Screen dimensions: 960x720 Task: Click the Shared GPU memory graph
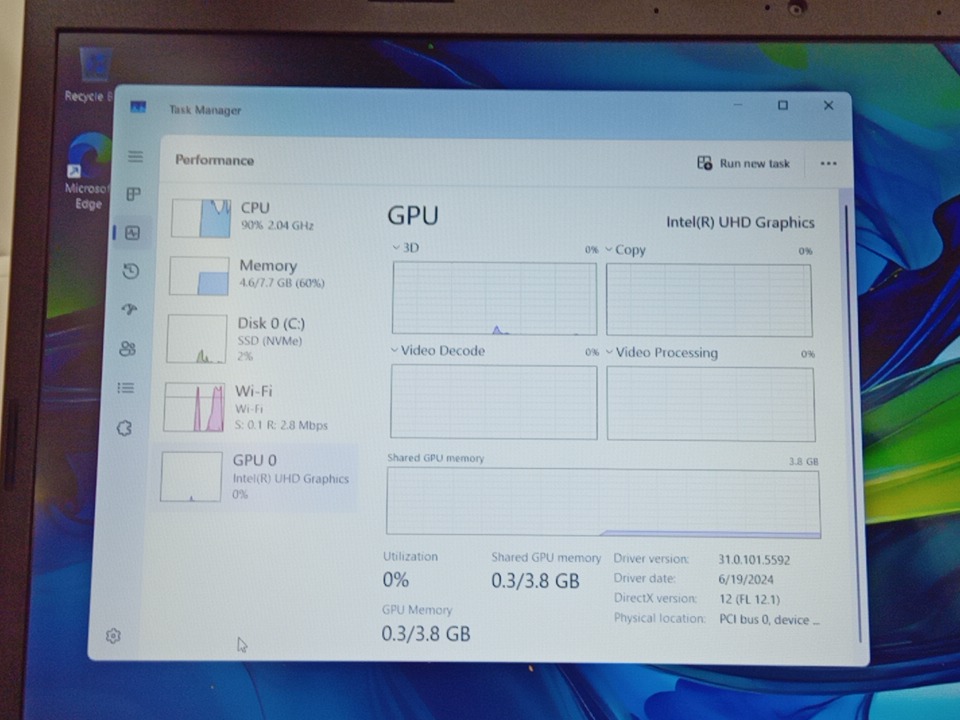point(603,503)
